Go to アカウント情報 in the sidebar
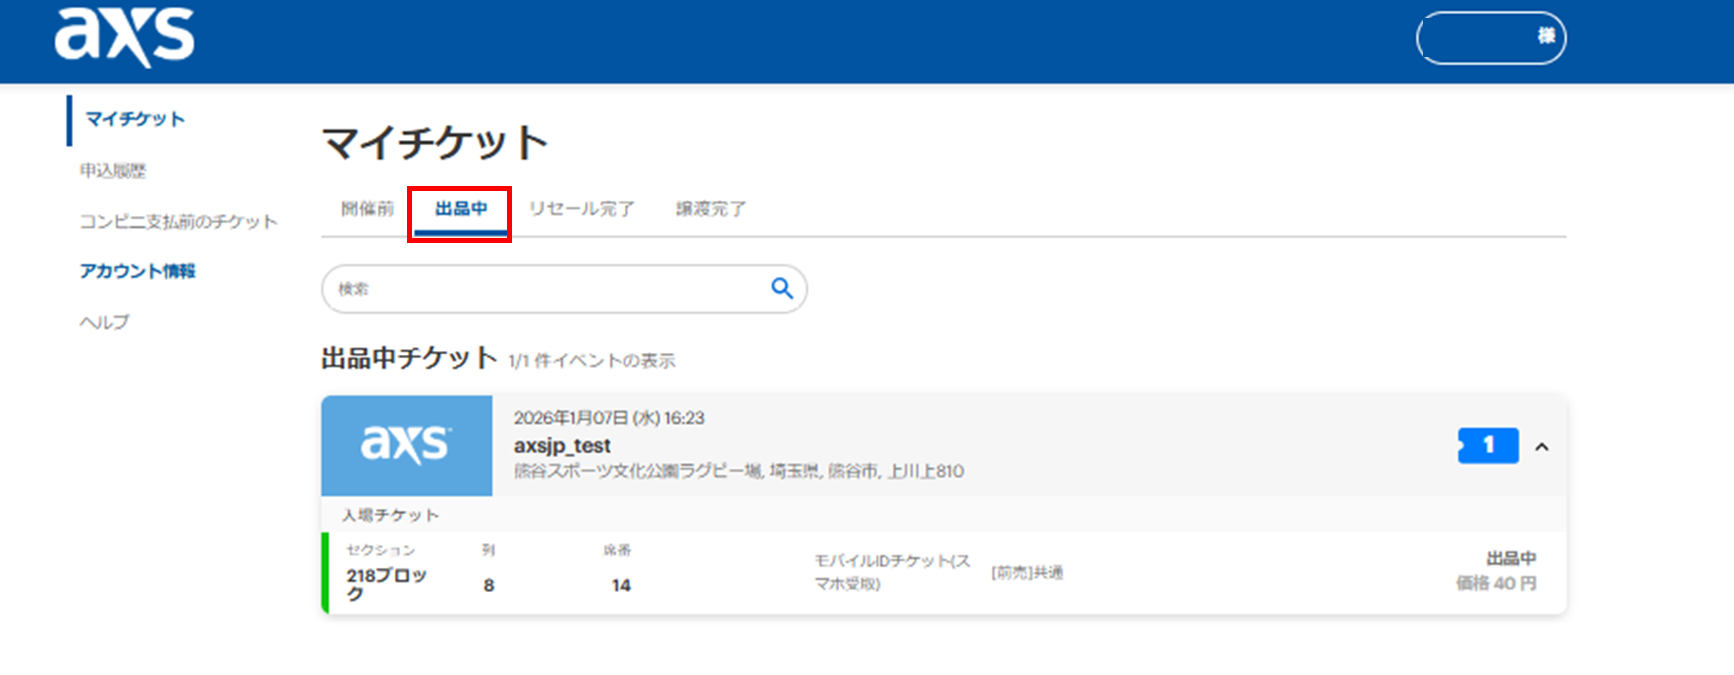Screen dimensions: 1734x675 138,271
